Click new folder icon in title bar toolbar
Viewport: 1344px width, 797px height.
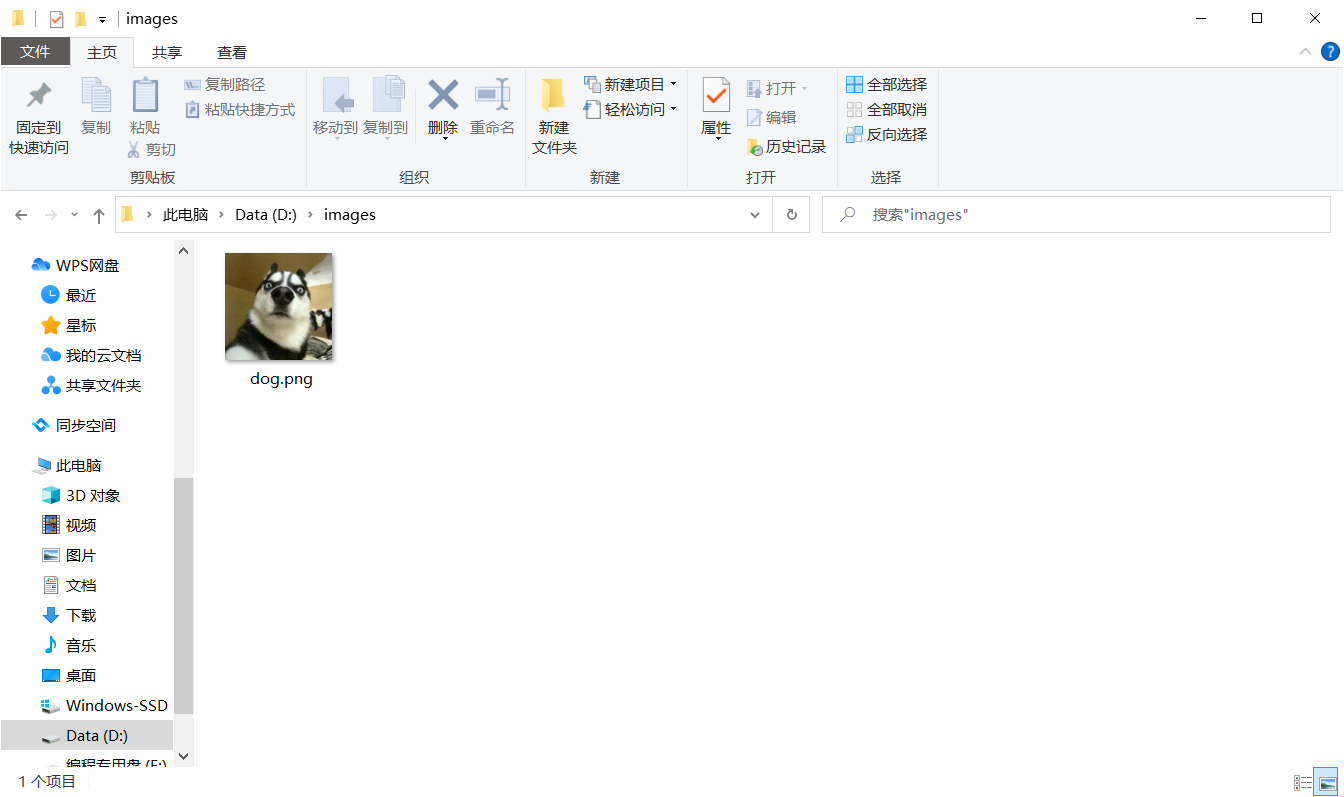[80, 19]
